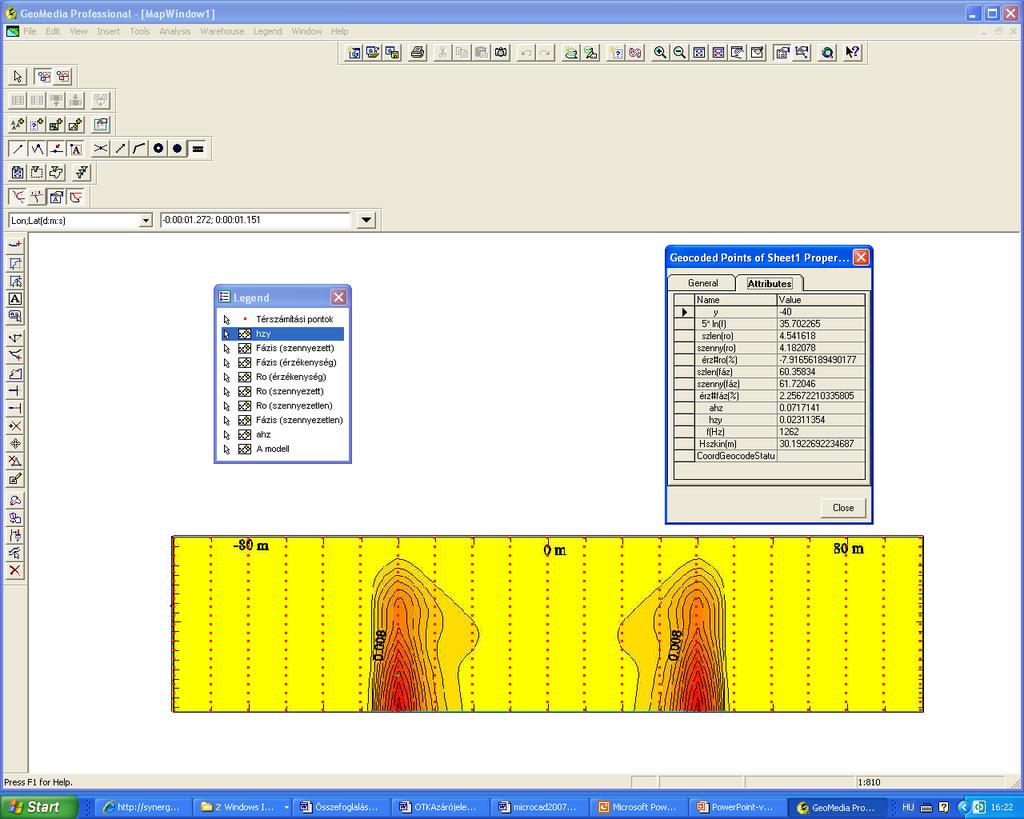
Task: Switch to the General tab
Action: 703,283
